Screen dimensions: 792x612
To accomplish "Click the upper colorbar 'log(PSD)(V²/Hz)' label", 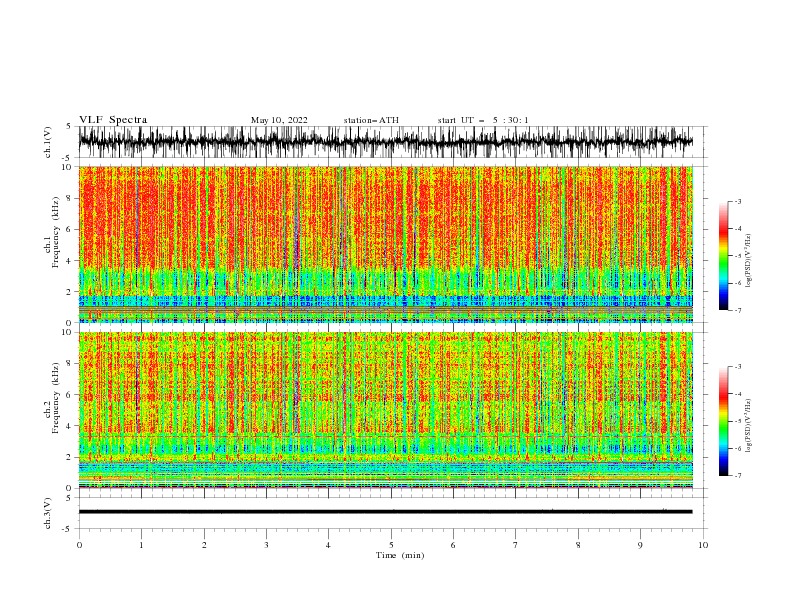I will coord(749,261).
